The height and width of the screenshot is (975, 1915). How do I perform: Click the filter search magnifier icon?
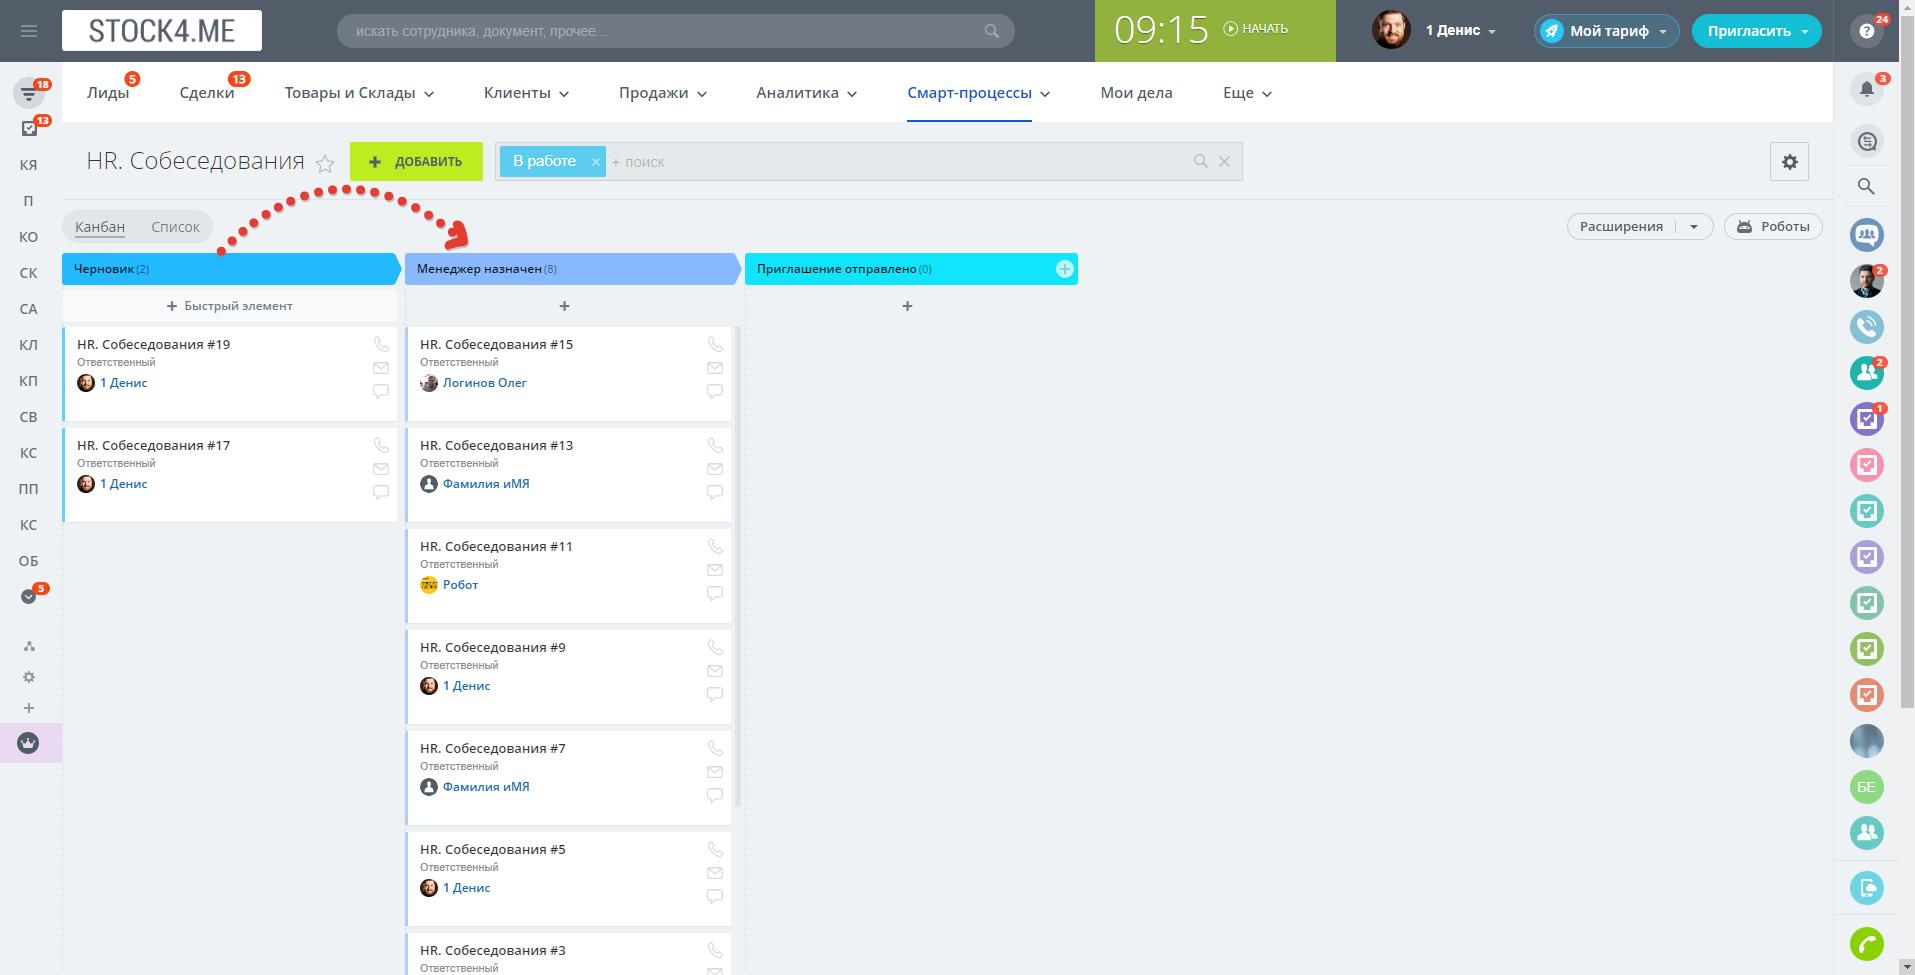pyautogui.click(x=1201, y=161)
